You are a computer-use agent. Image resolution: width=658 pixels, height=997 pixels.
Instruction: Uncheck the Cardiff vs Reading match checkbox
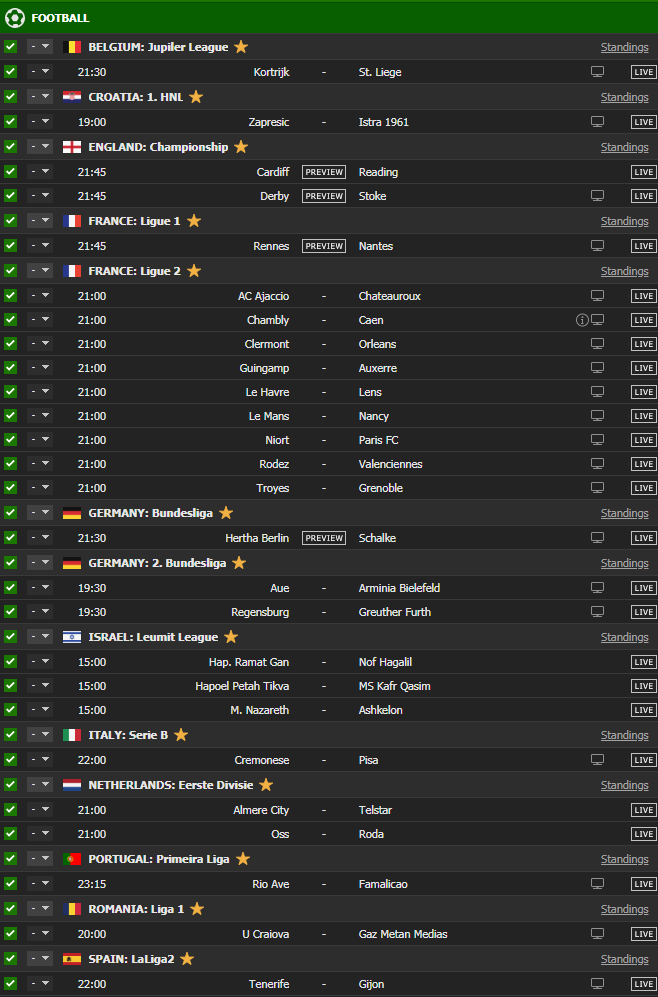pos(10,171)
